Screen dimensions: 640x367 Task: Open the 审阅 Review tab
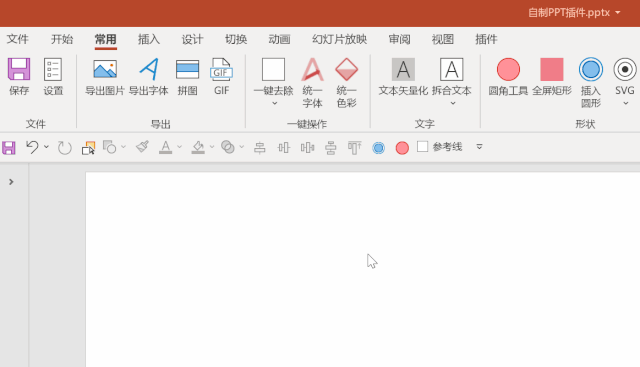[x=399, y=39]
